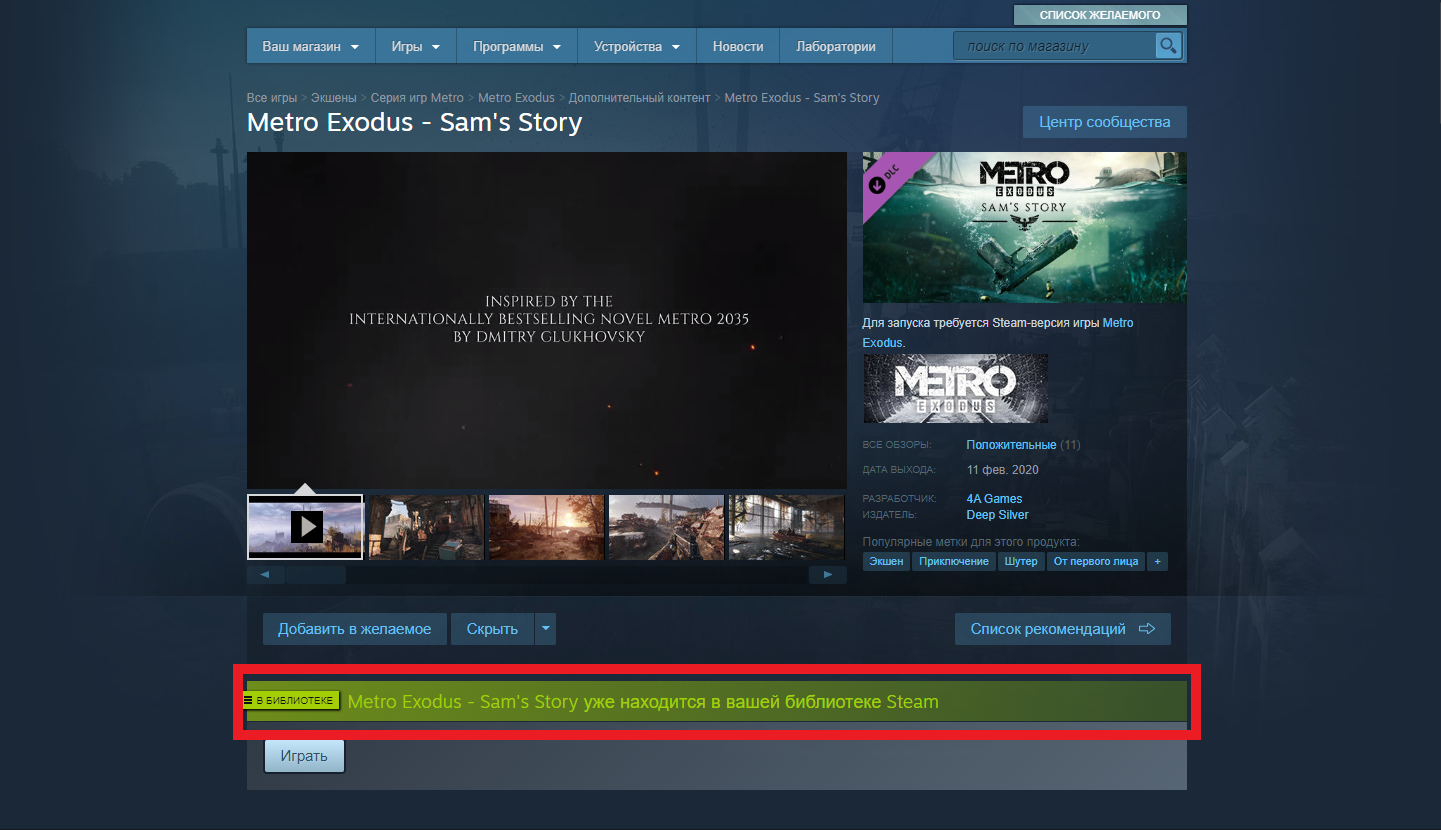Viewport: 1441px width, 830px height.
Task: Open Положительные reviews link
Action: pos(1011,445)
